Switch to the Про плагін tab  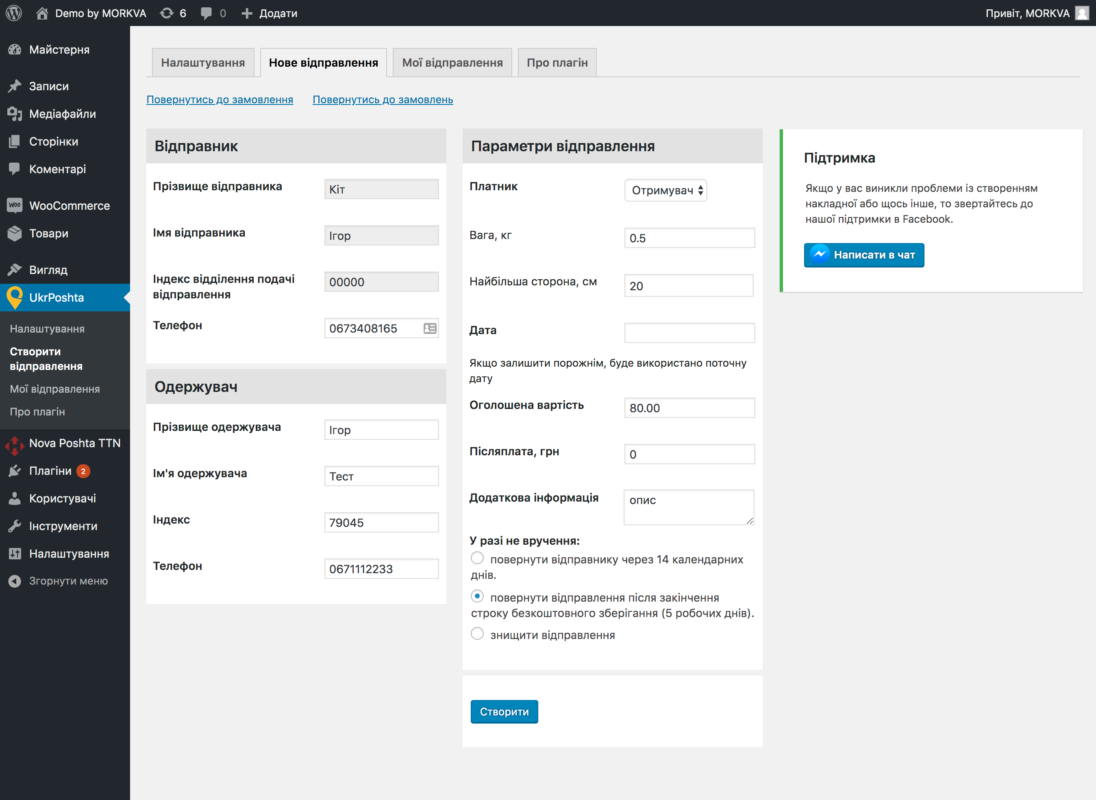(x=557, y=62)
